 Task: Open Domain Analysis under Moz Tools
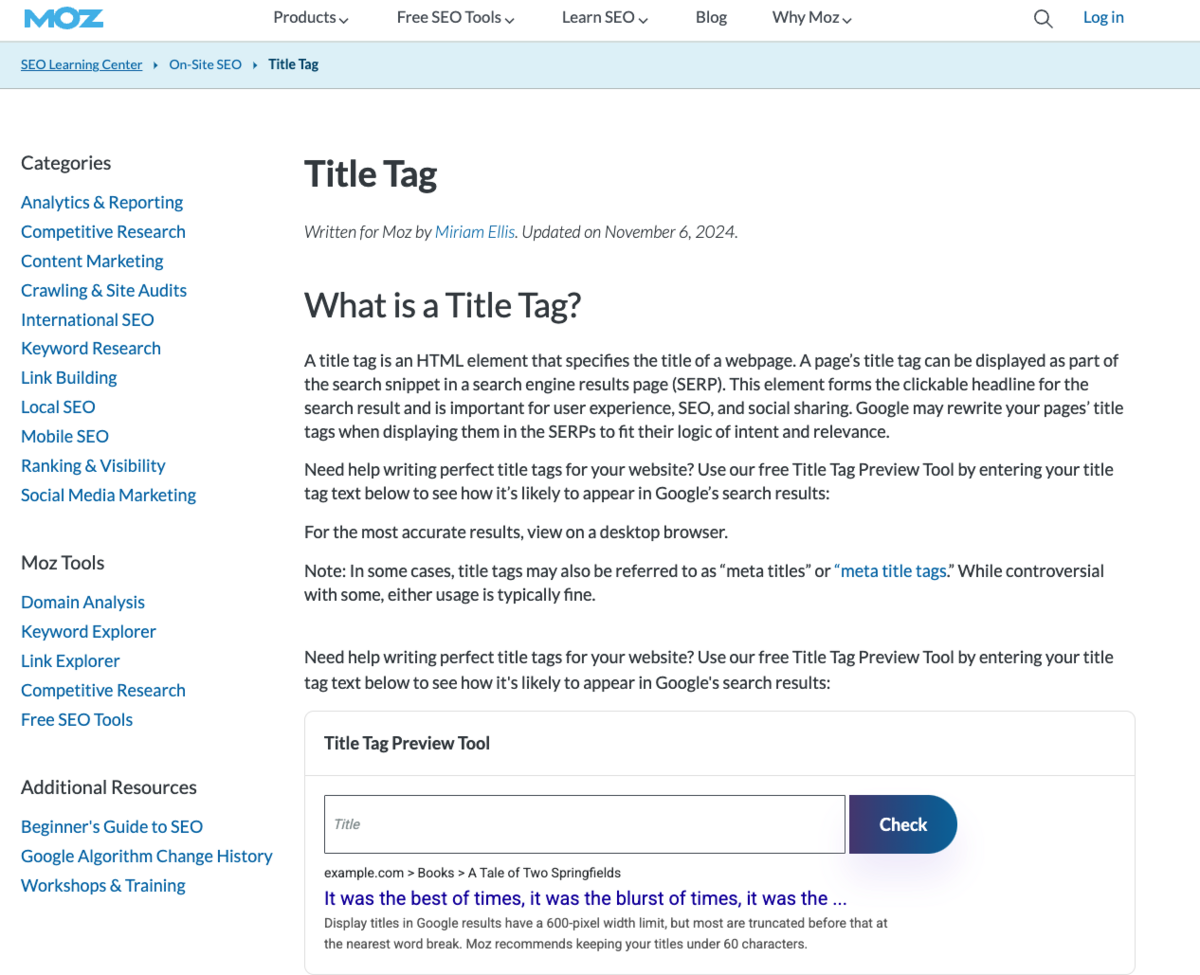point(82,601)
